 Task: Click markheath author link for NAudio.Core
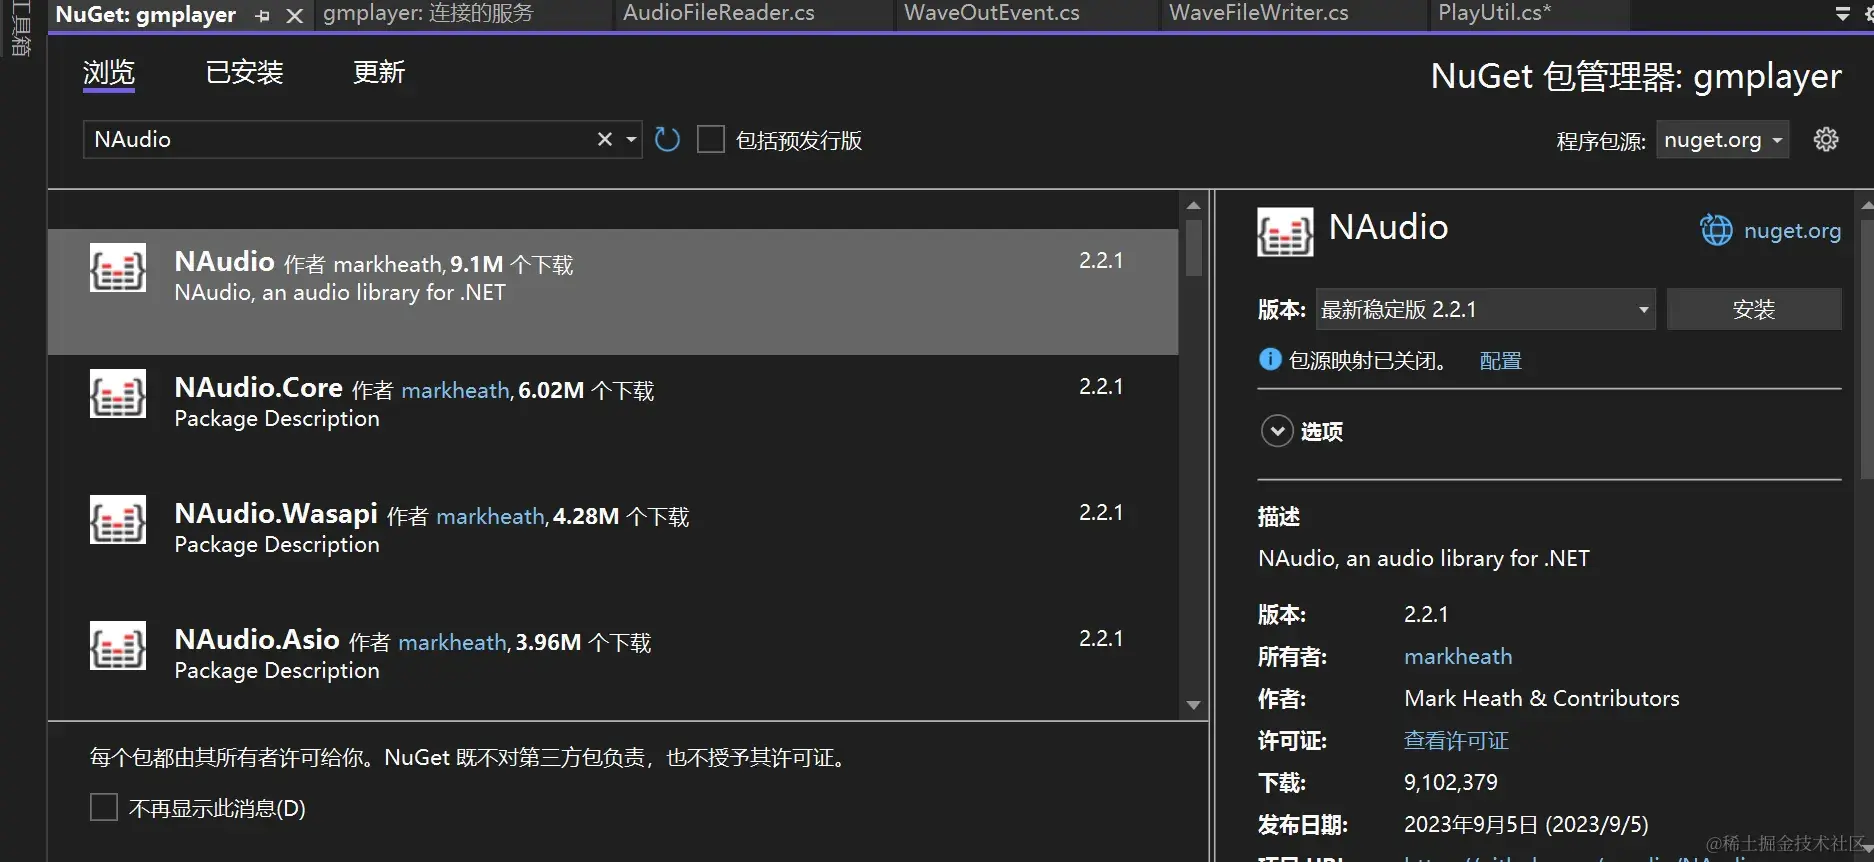455,390
